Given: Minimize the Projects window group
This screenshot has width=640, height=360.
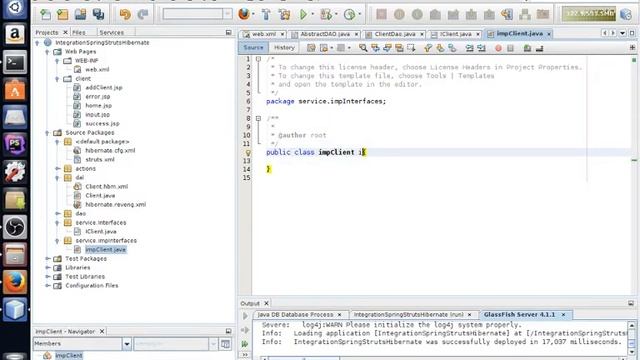Looking at the screenshot, I should click(x=229, y=32).
